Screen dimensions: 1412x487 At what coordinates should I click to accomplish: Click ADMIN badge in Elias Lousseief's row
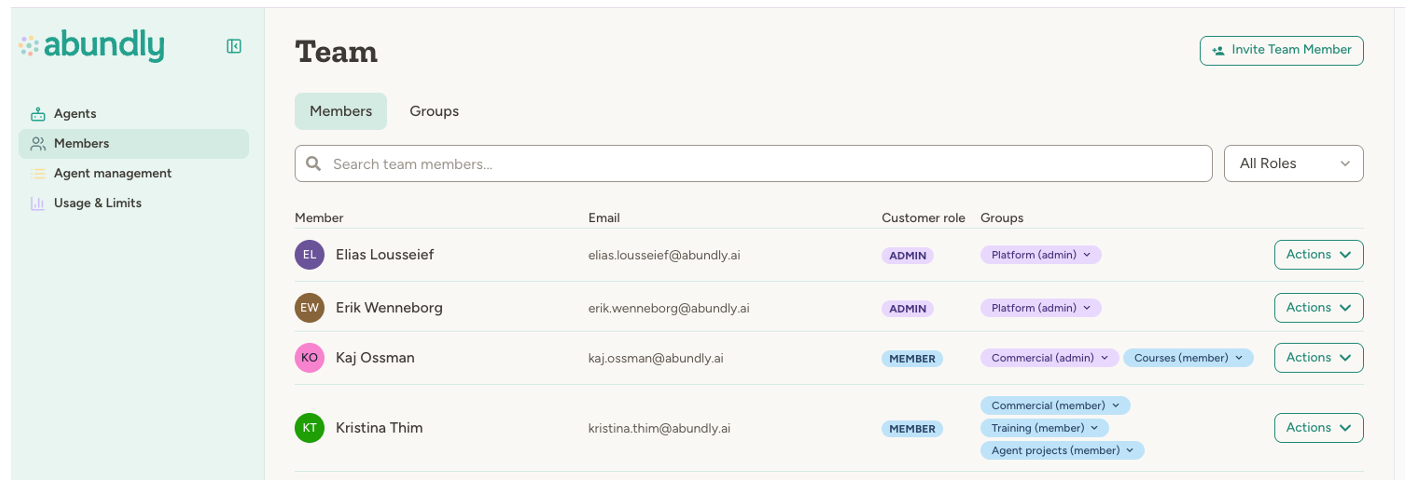pyautogui.click(x=908, y=256)
